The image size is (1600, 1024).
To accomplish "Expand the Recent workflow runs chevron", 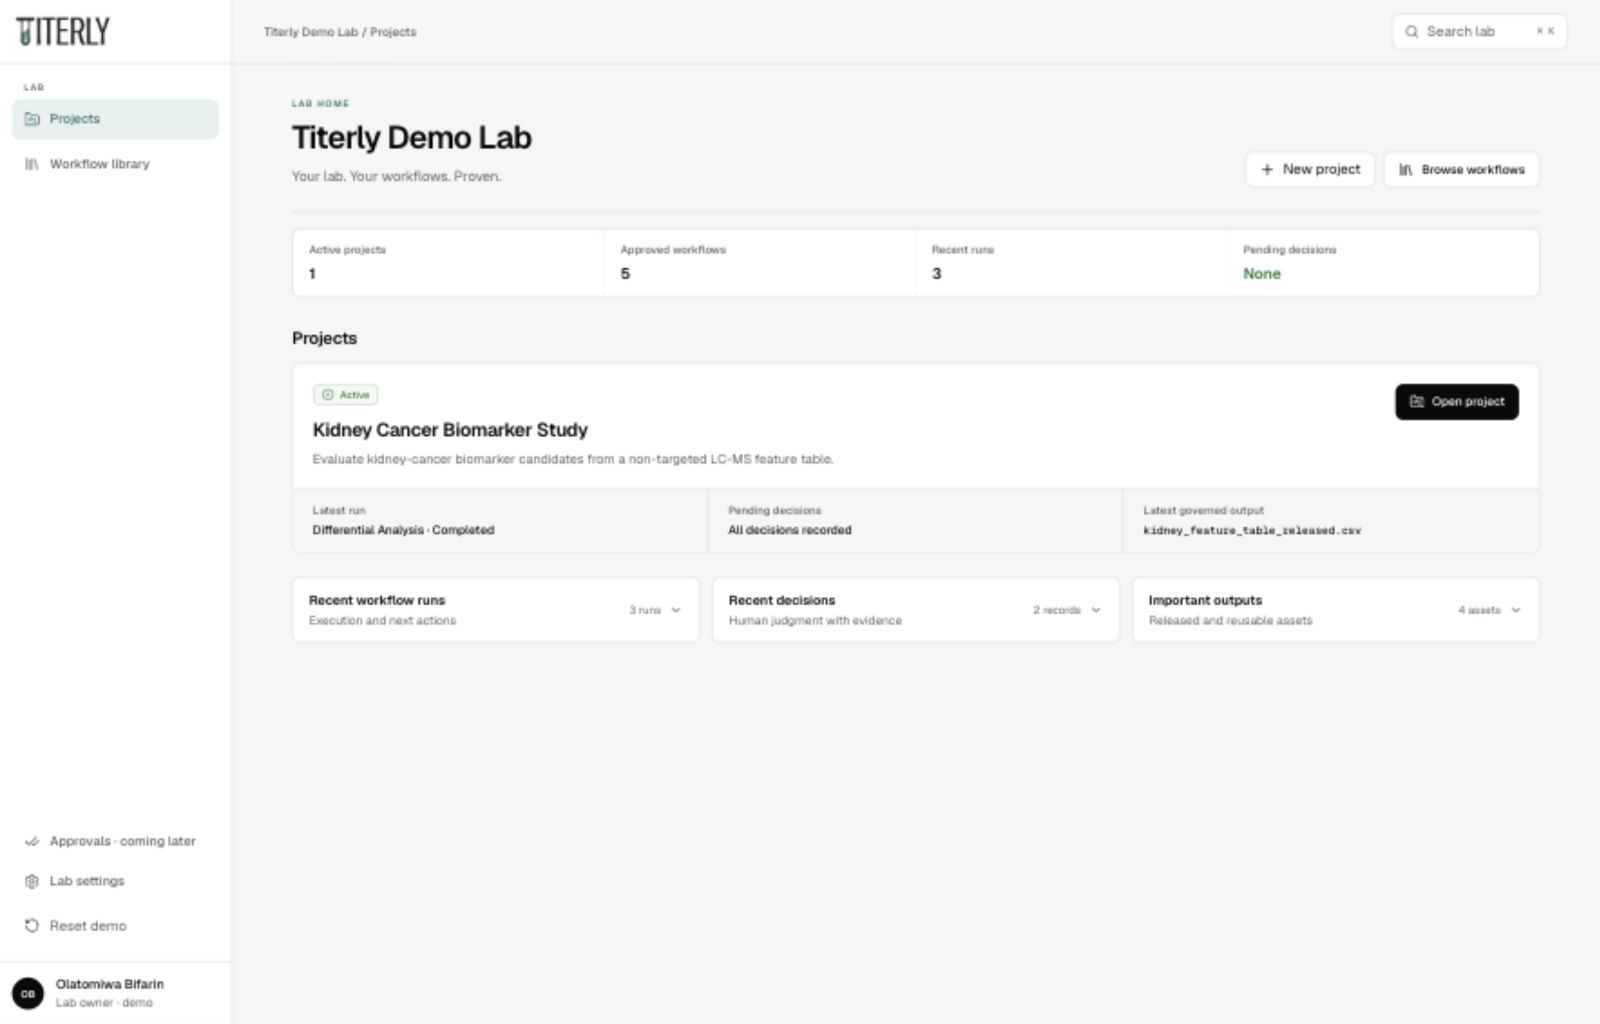I will click(x=676, y=610).
